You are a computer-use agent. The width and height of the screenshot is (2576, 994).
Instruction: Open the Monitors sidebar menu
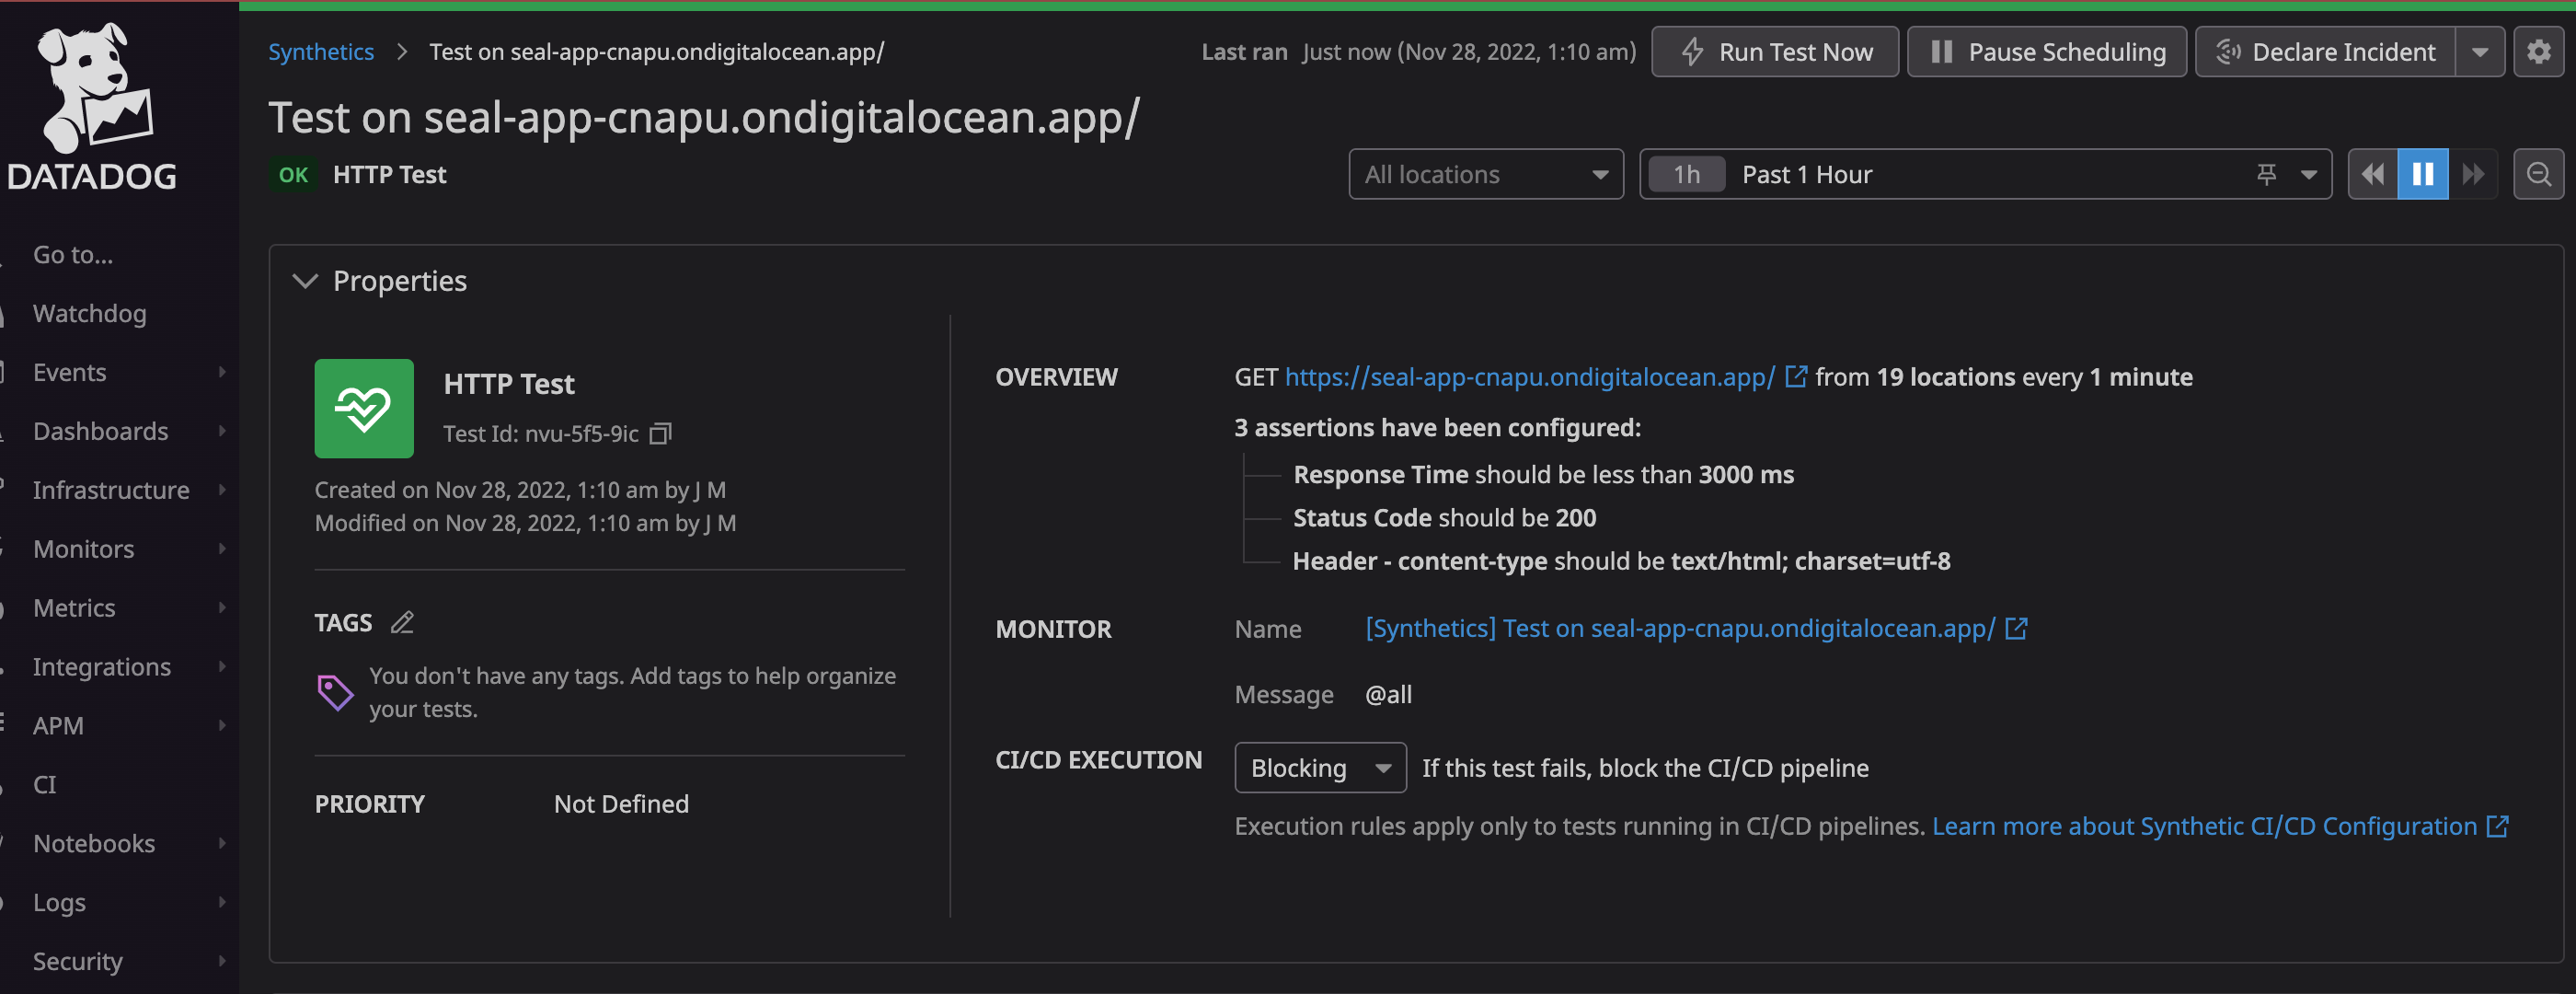click(x=83, y=549)
